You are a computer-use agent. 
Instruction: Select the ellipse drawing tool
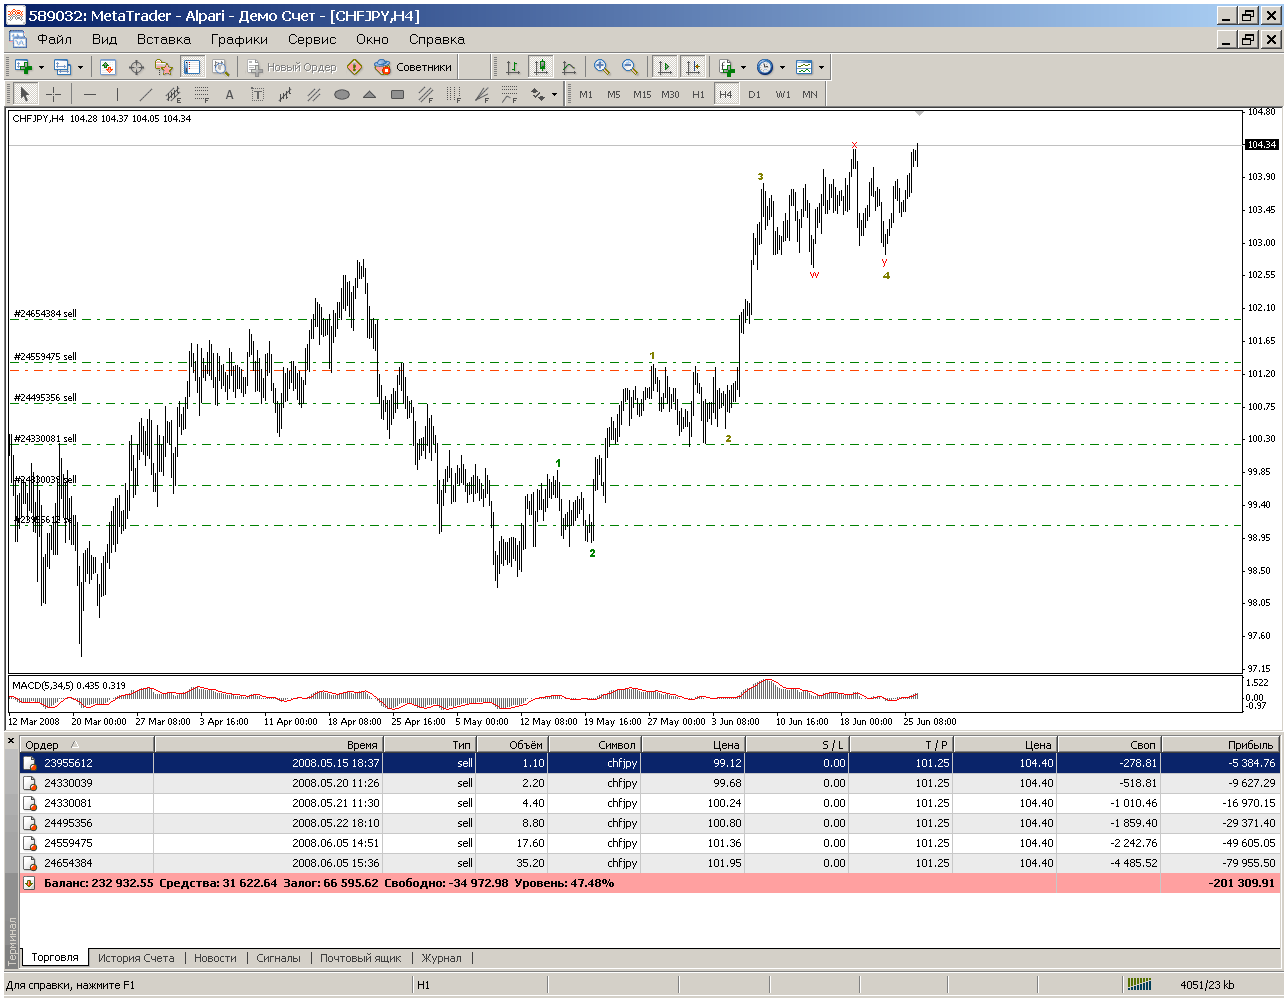pos(342,94)
